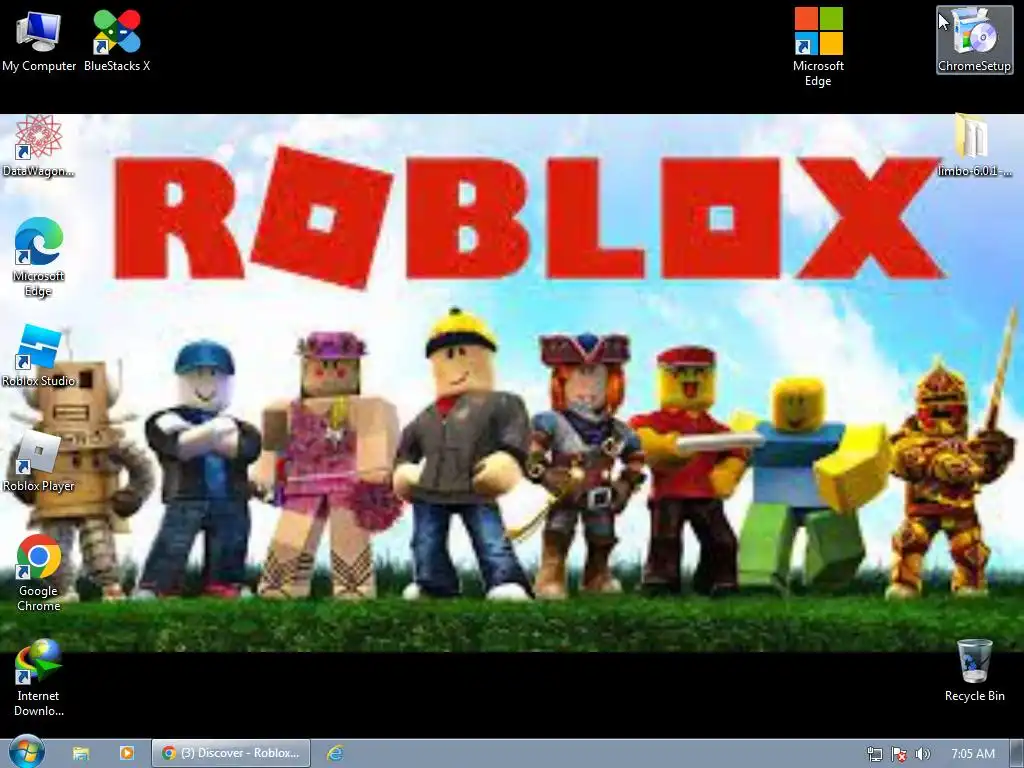
Task: Open the volume speaker tray icon
Action: 922,754
